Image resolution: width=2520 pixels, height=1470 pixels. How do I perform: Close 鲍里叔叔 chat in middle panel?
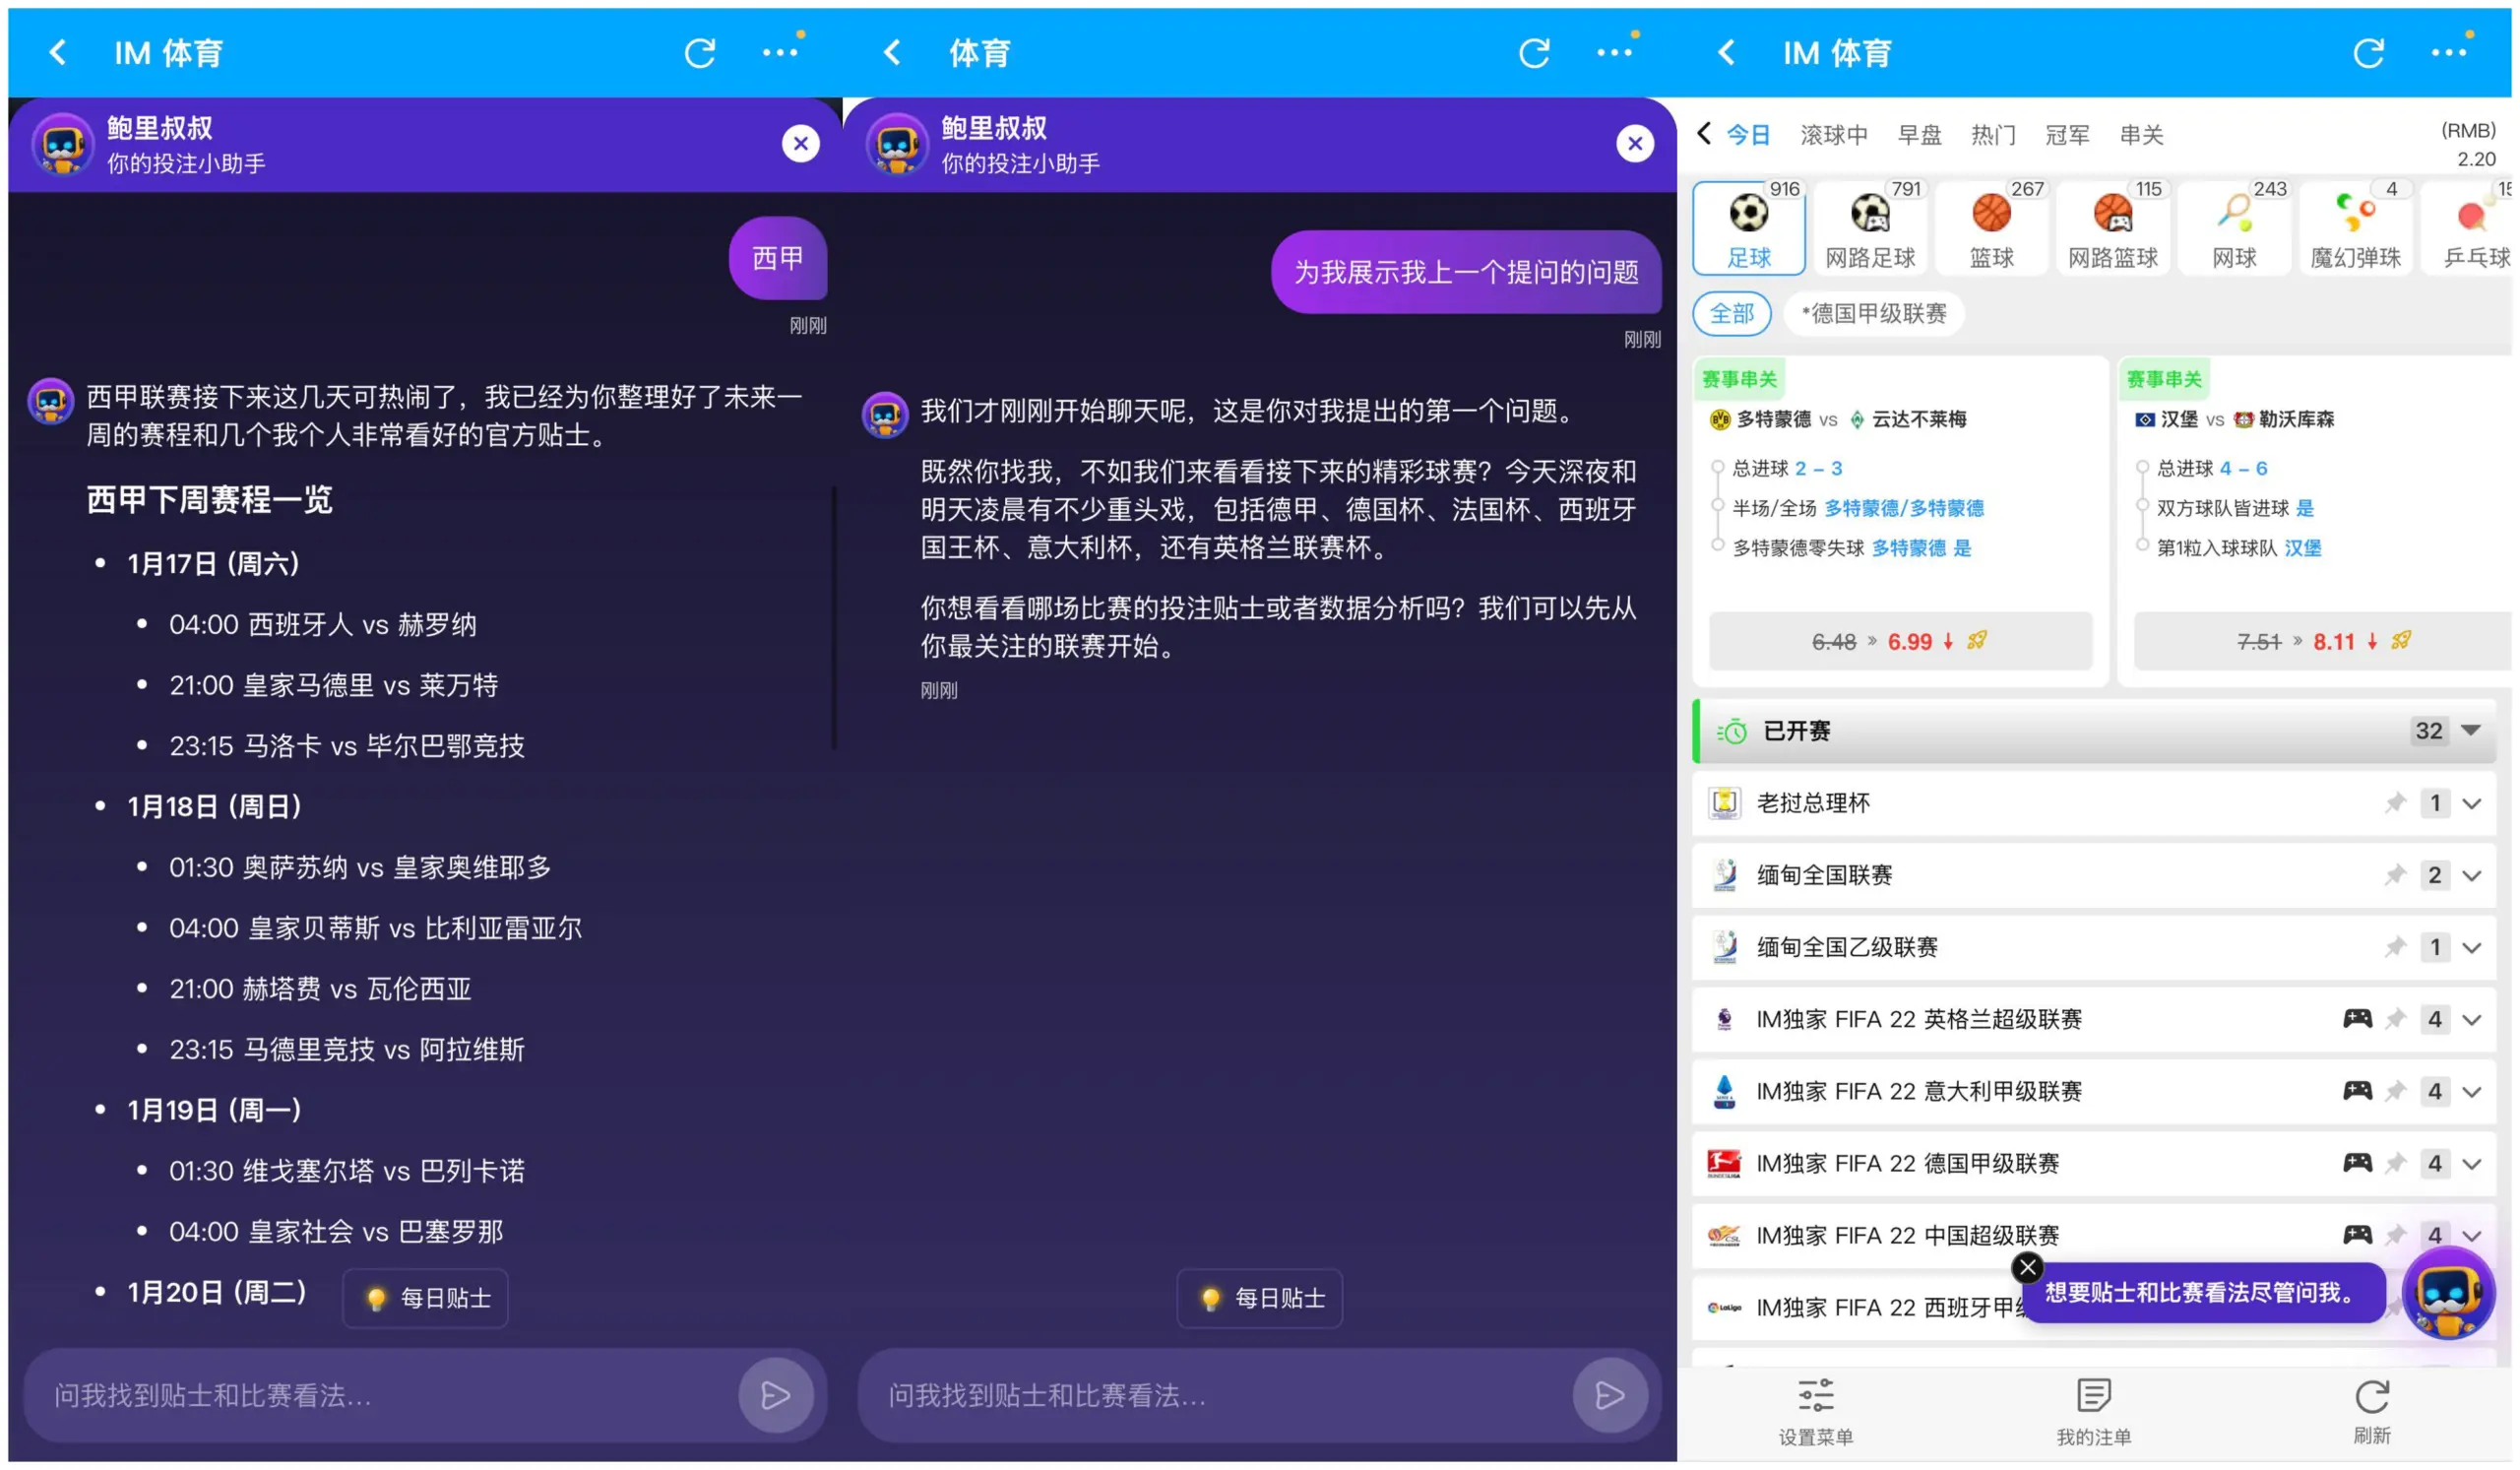(x=1636, y=144)
